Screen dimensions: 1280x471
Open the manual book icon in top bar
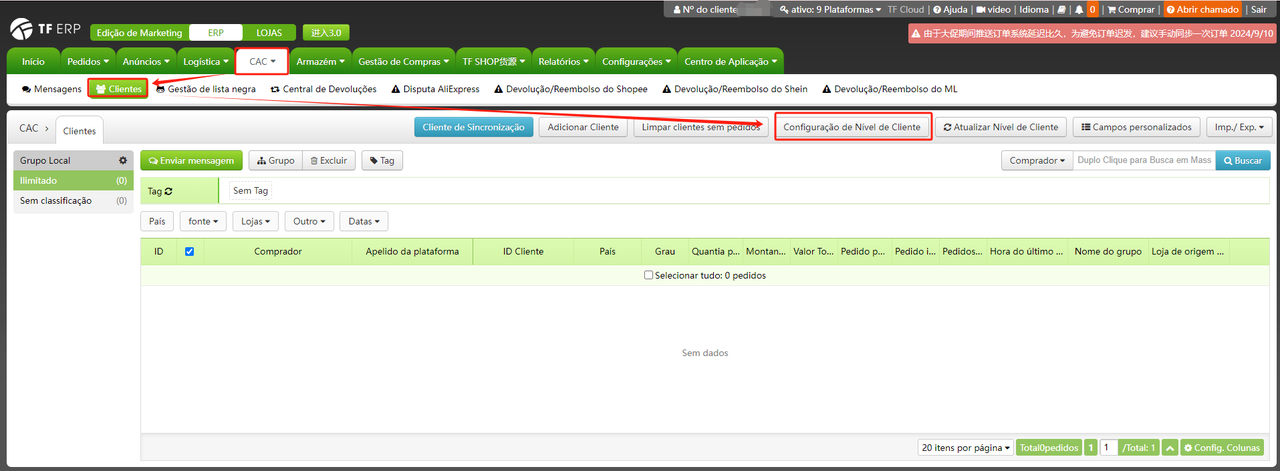coord(1061,9)
